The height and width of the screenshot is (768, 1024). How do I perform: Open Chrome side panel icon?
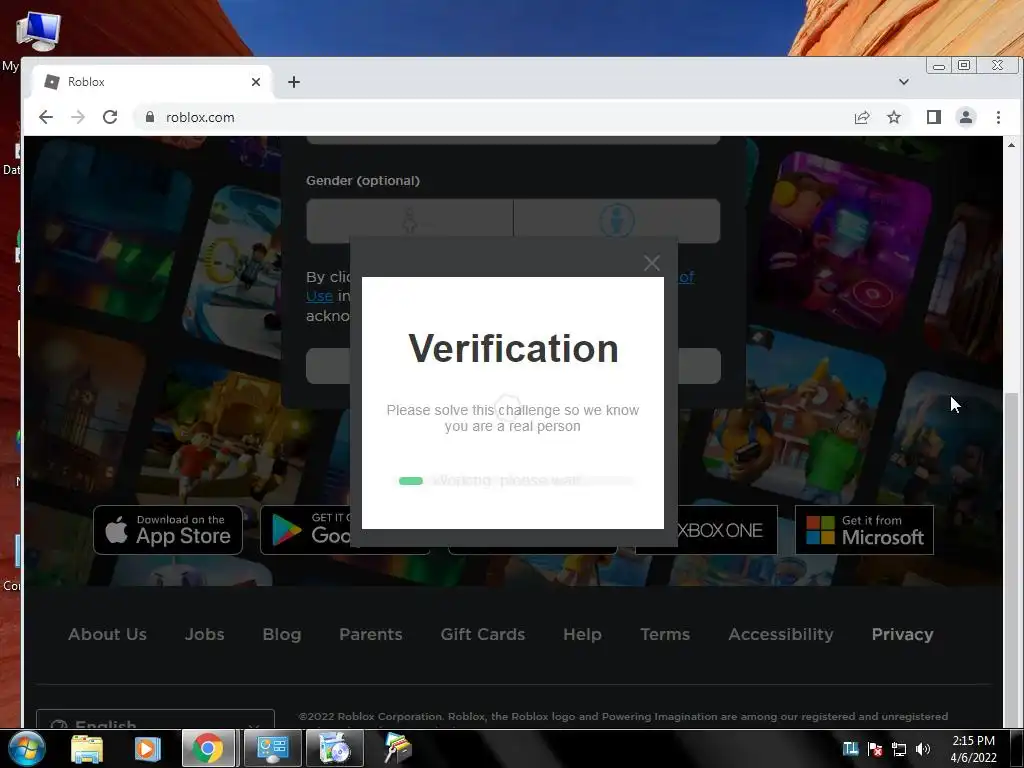(933, 117)
